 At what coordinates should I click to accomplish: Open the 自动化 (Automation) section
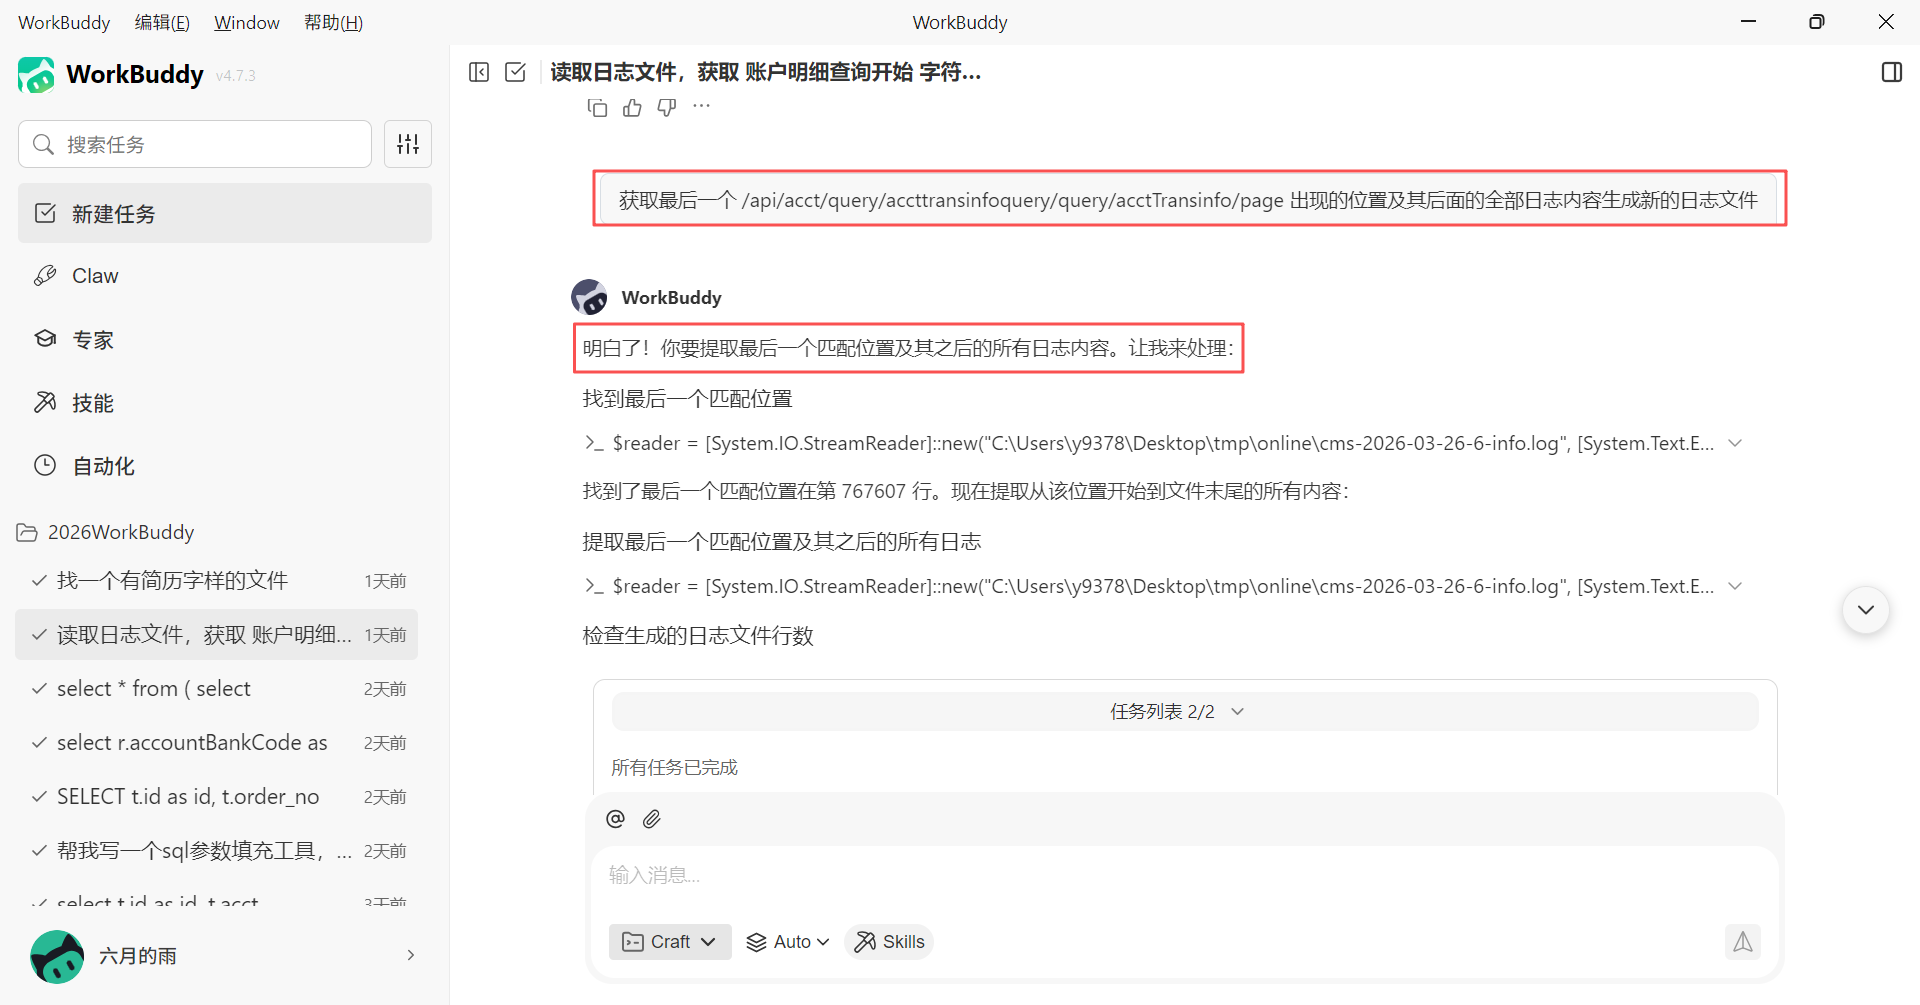pos(101,465)
